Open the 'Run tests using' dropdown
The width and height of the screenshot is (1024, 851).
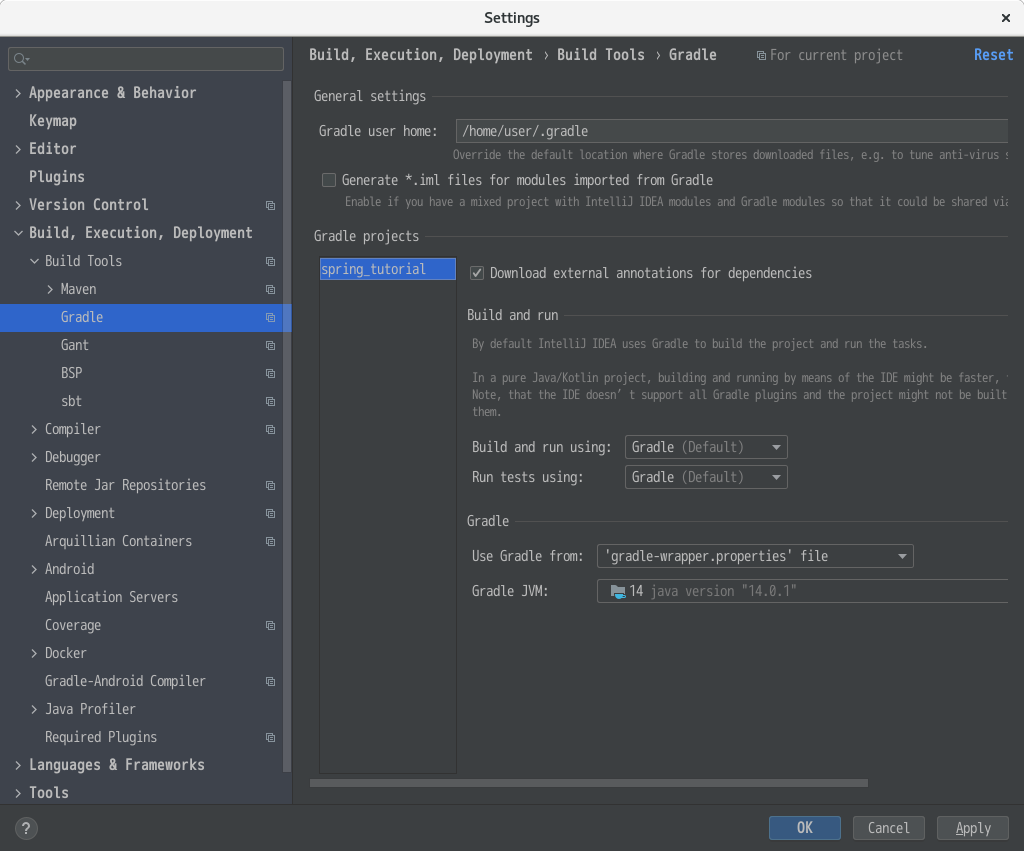pos(706,477)
